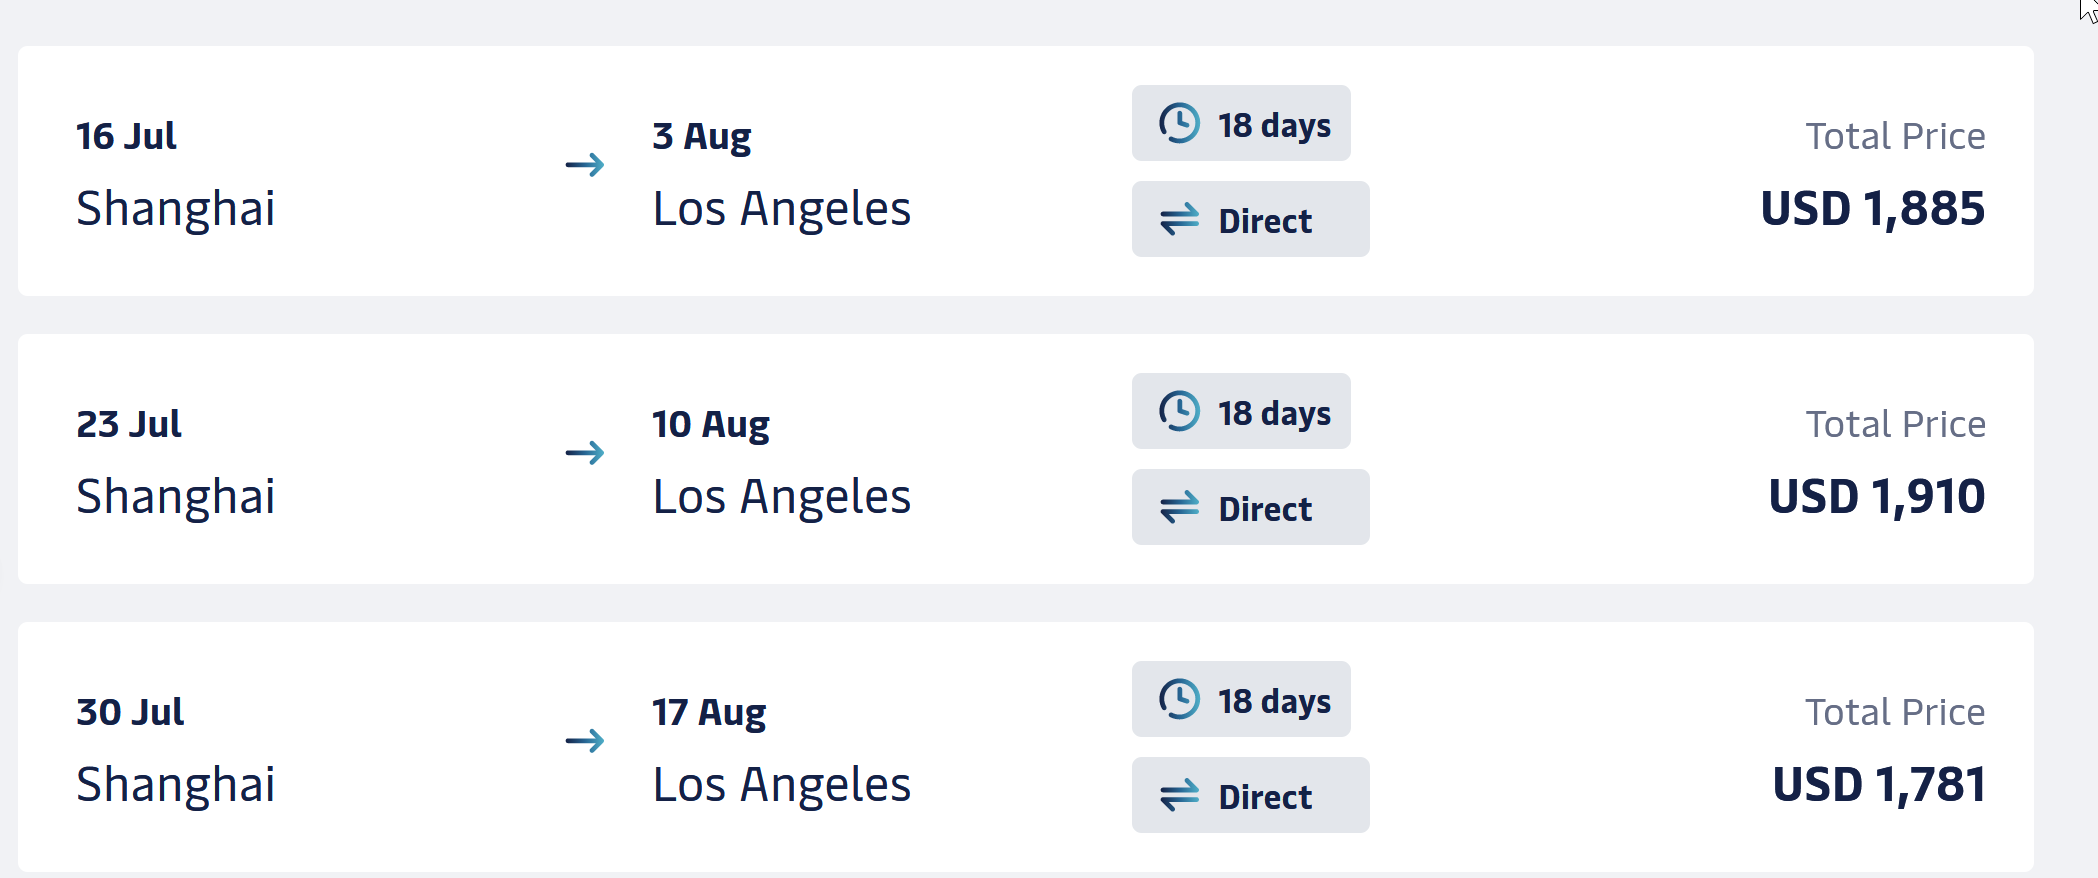Click the clock icon on 30 Jul trip
2098x878 pixels.
[1179, 700]
